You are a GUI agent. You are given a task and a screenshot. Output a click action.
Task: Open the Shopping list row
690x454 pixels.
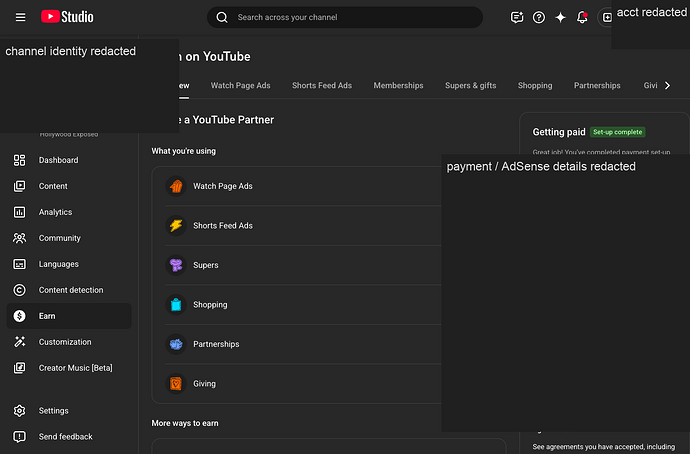click(x=303, y=304)
